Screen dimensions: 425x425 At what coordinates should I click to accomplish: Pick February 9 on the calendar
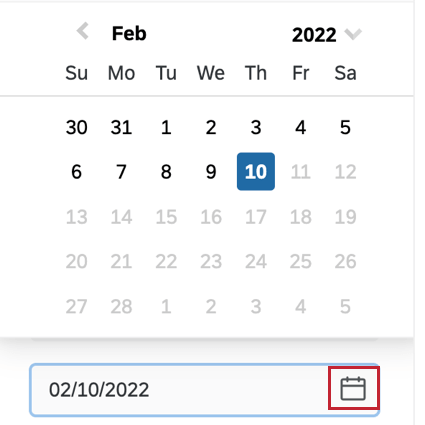pyautogui.click(x=211, y=172)
